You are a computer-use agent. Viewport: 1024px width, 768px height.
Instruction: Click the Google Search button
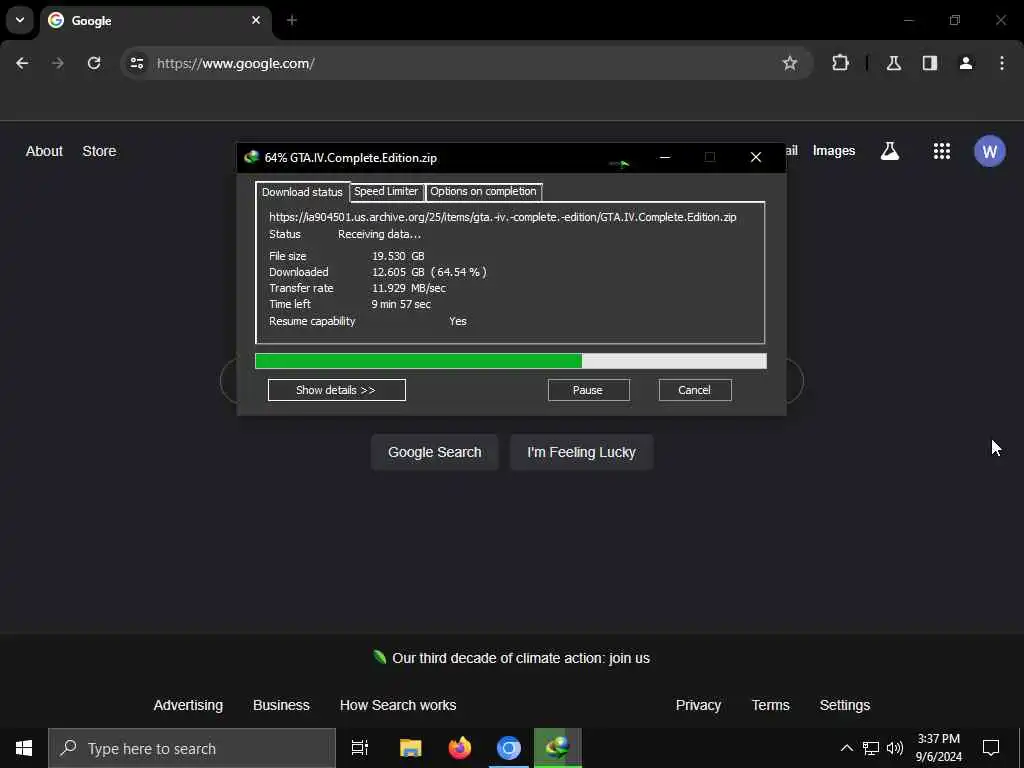pos(434,452)
